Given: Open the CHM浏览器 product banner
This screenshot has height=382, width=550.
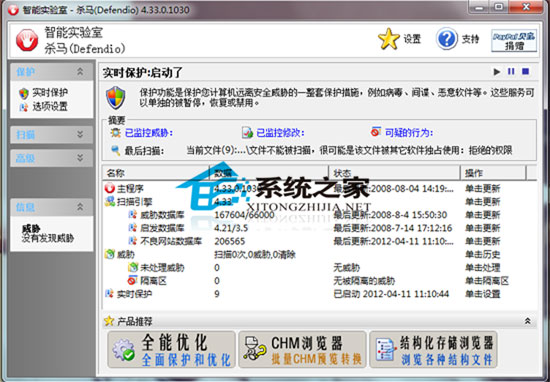Looking at the screenshot, I should coord(302,350).
